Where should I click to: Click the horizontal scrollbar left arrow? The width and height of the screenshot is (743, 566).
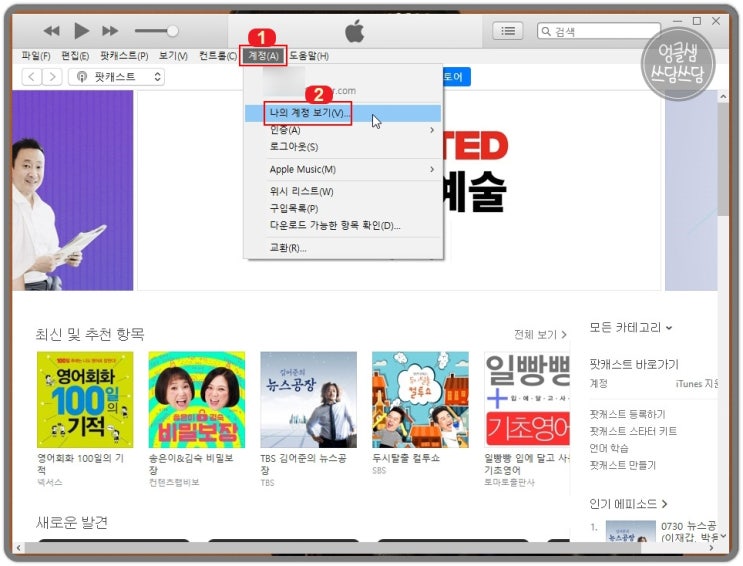[x=18, y=548]
